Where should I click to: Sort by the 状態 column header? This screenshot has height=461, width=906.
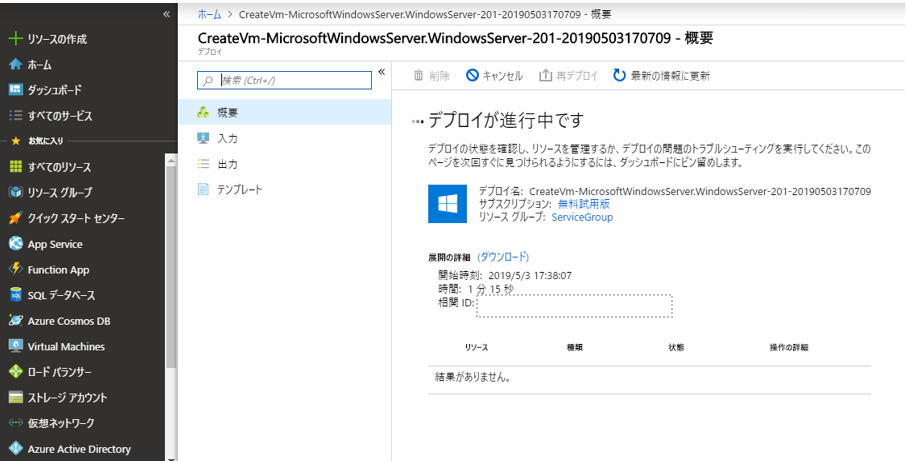coord(676,347)
